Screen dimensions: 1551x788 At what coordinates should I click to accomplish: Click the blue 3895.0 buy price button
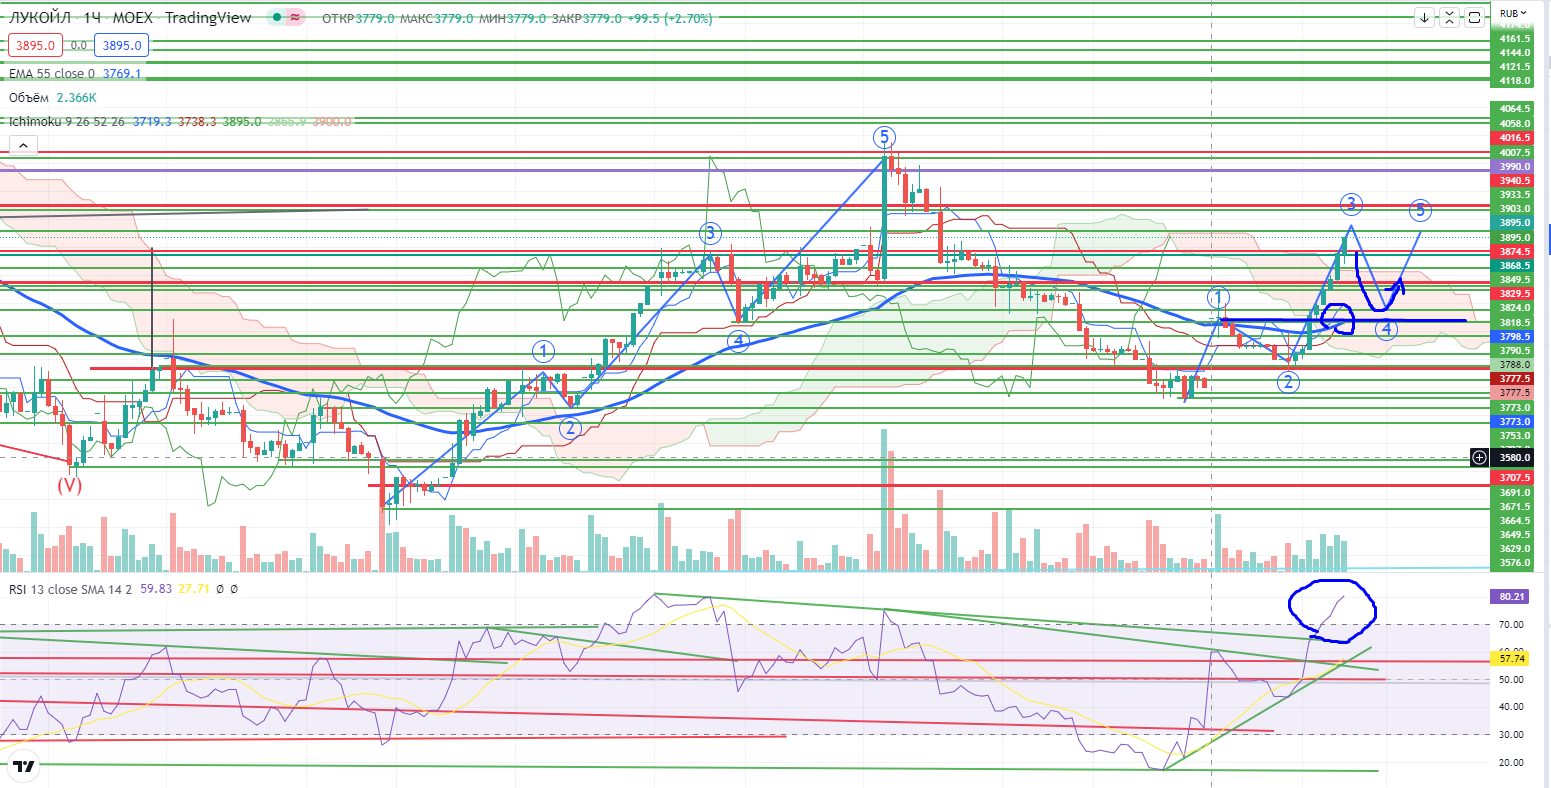[x=121, y=46]
